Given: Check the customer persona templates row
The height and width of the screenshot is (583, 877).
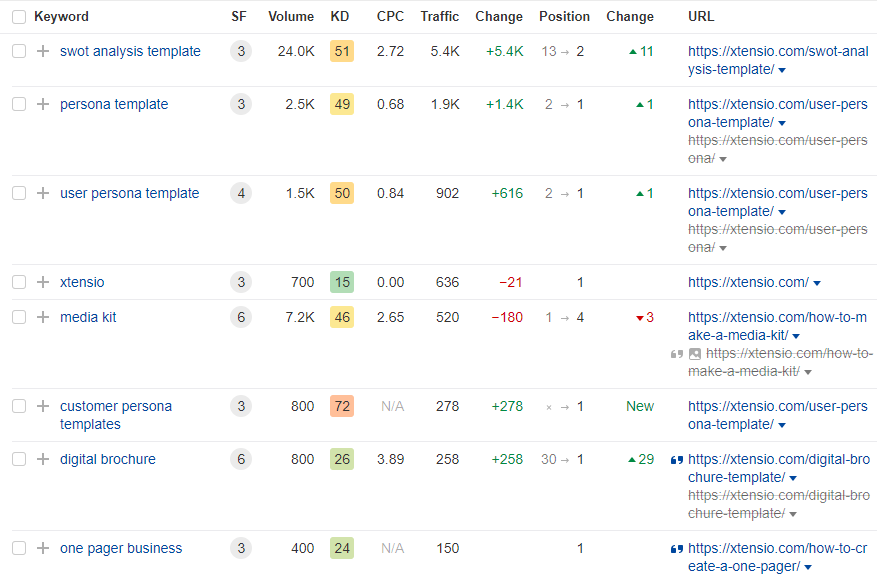Looking at the screenshot, I should 19,407.
